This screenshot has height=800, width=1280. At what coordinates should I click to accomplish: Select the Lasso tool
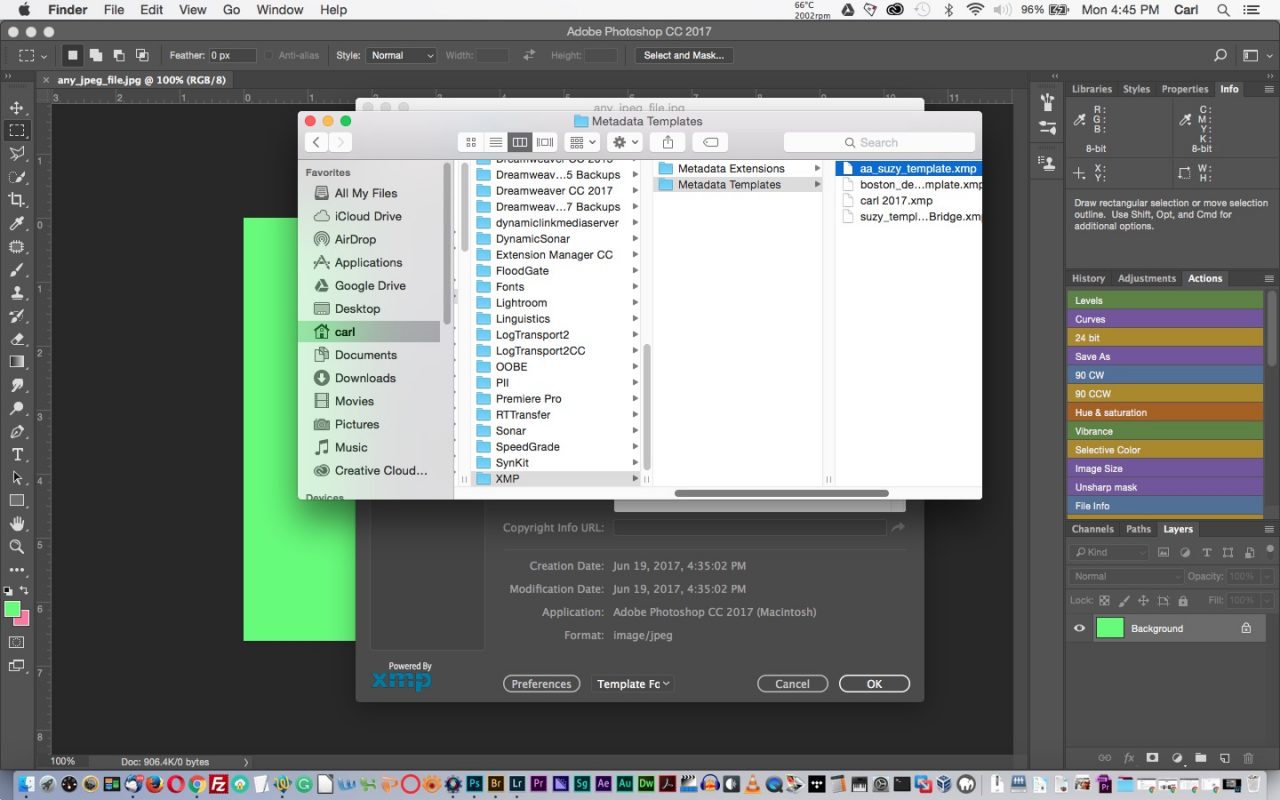click(18, 153)
